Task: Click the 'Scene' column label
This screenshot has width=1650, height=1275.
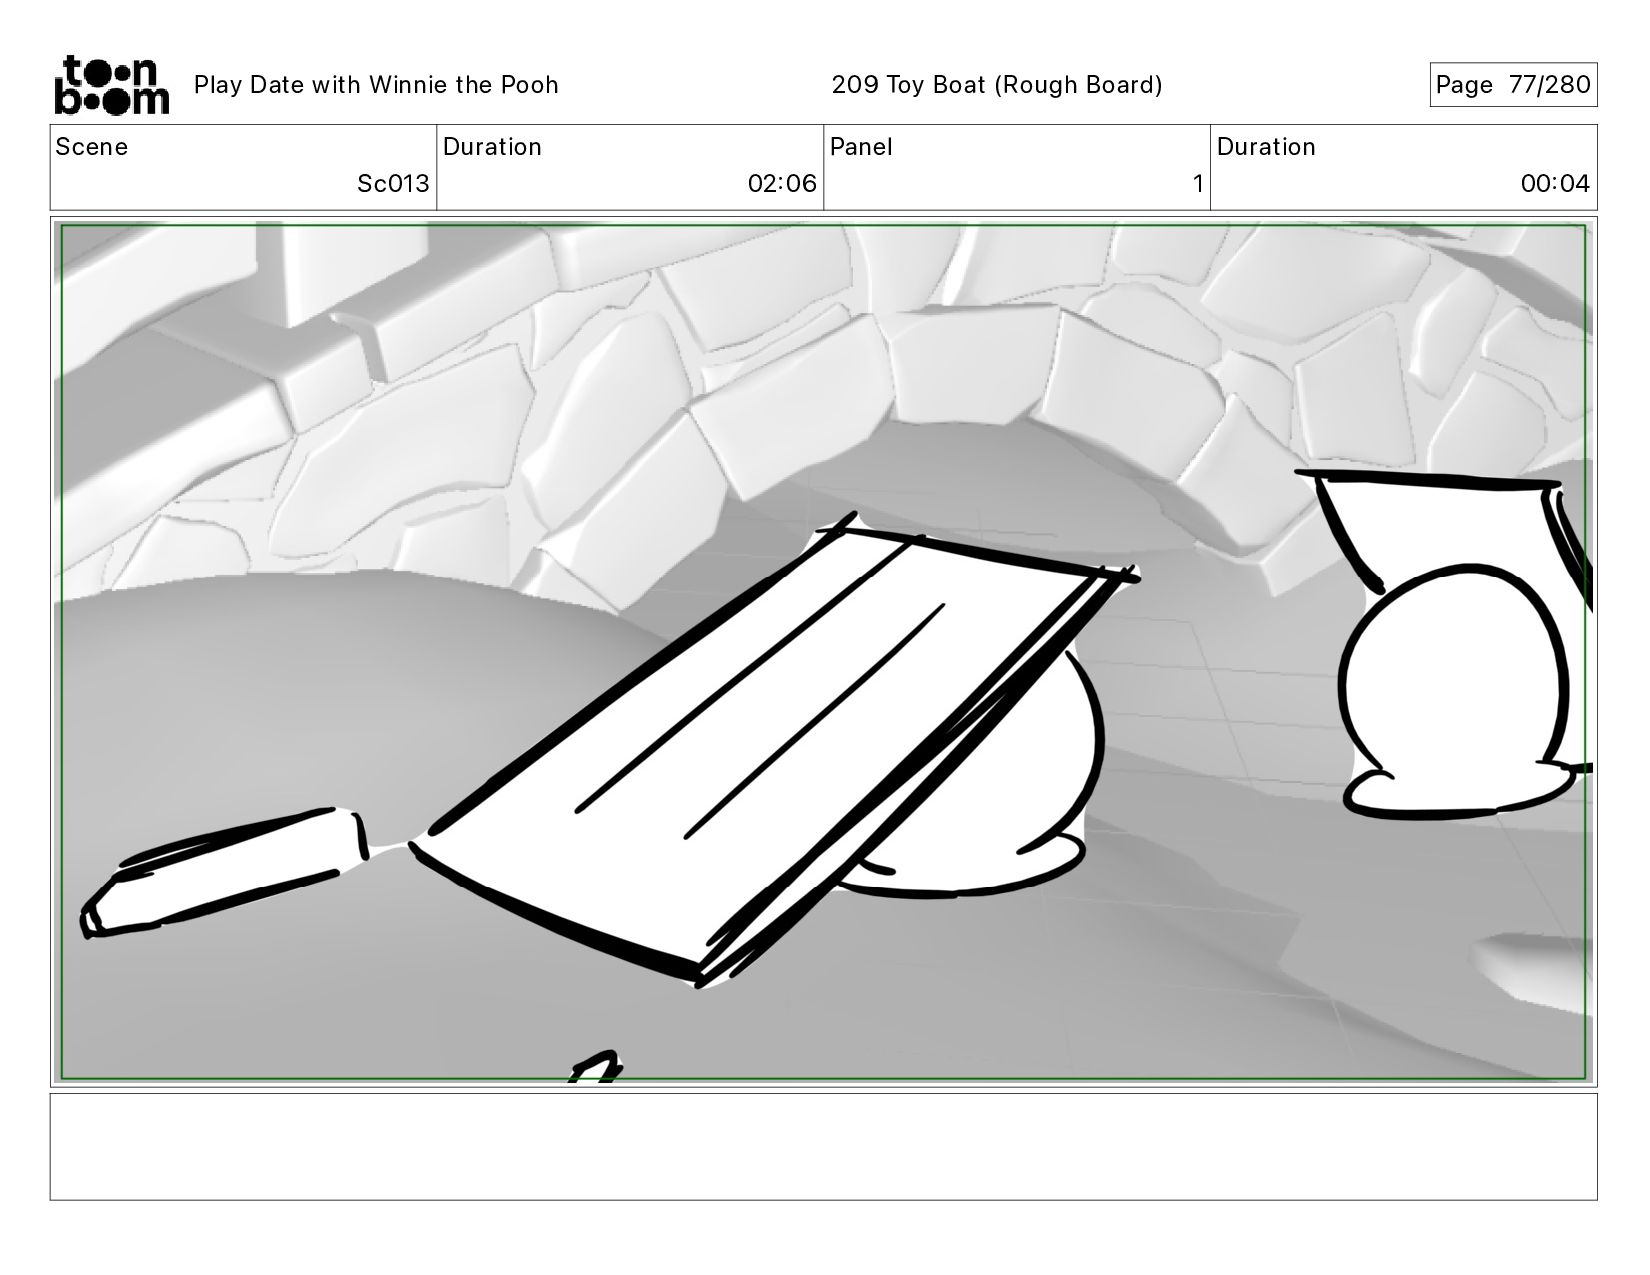Action: click(92, 147)
